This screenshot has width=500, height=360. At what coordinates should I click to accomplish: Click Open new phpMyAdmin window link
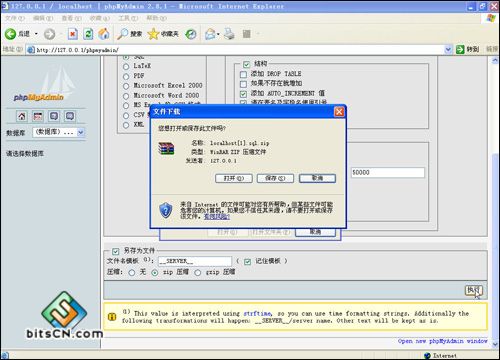point(442,341)
